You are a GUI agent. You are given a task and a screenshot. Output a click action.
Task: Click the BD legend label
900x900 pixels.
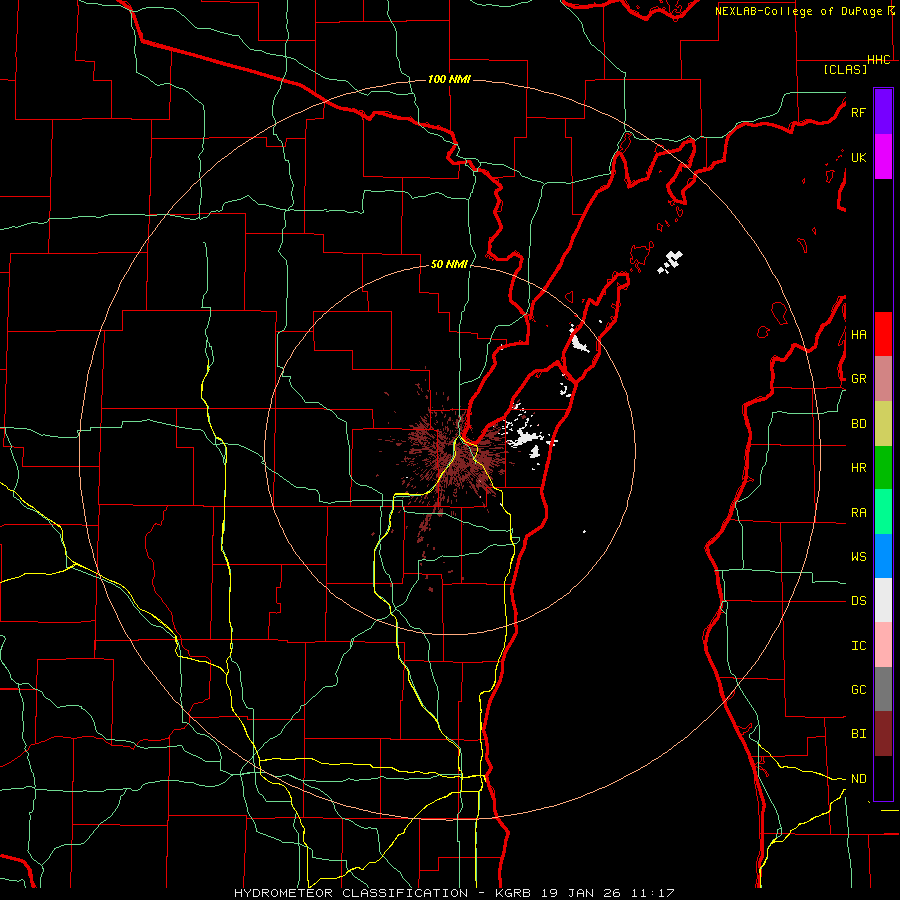[x=858, y=424]
